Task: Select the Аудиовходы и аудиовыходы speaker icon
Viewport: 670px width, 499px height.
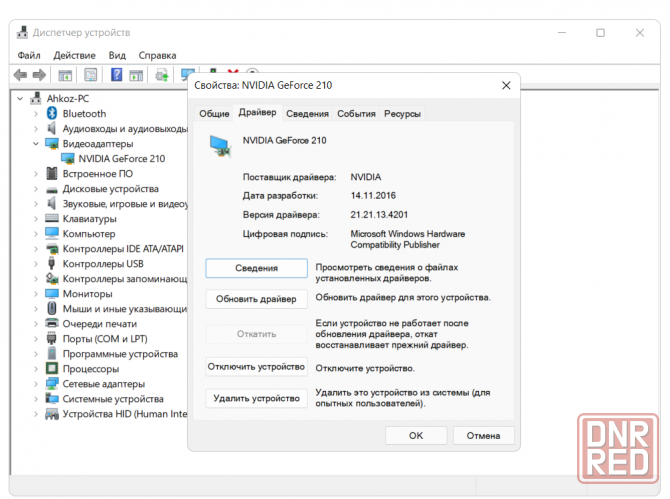Action: coord(52,129)
